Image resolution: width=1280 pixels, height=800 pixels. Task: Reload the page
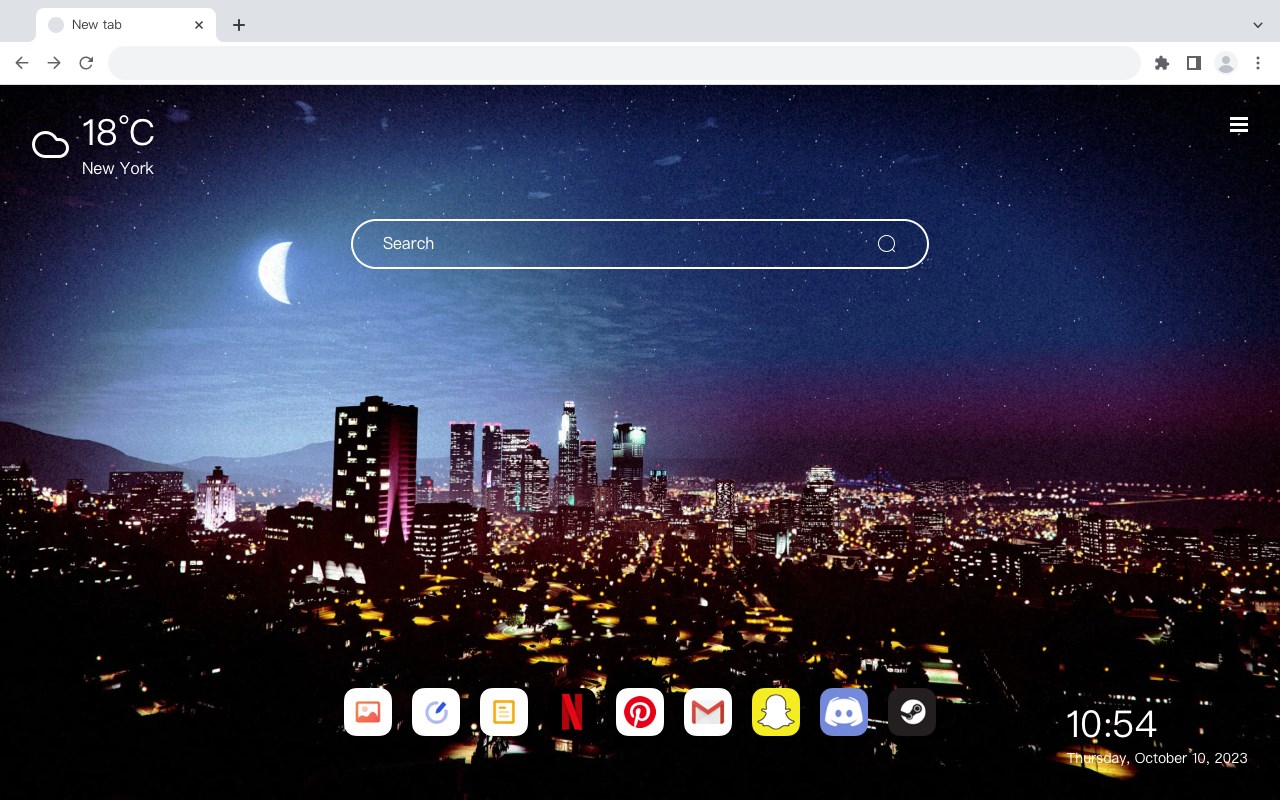pos(86,63)
